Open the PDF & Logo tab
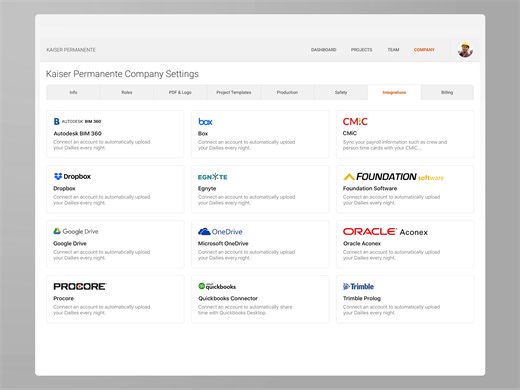 180,92
